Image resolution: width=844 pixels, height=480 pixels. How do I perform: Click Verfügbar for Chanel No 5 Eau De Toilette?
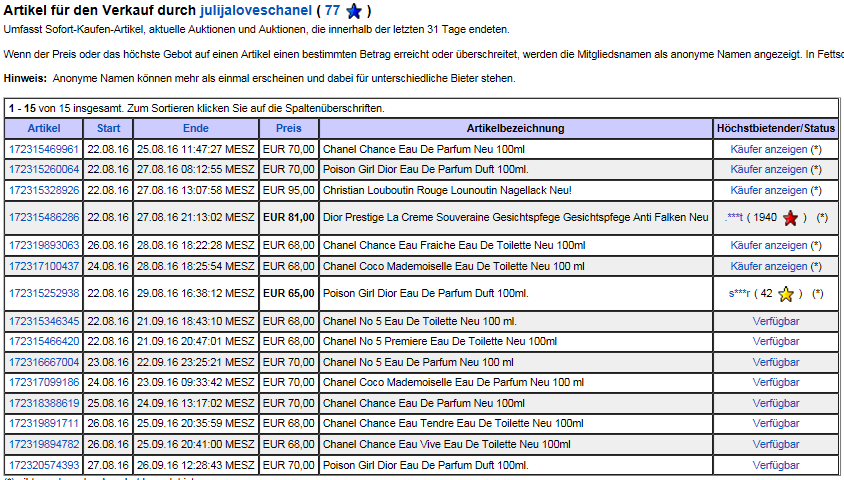pyautogui.click(x=776, y=321)
